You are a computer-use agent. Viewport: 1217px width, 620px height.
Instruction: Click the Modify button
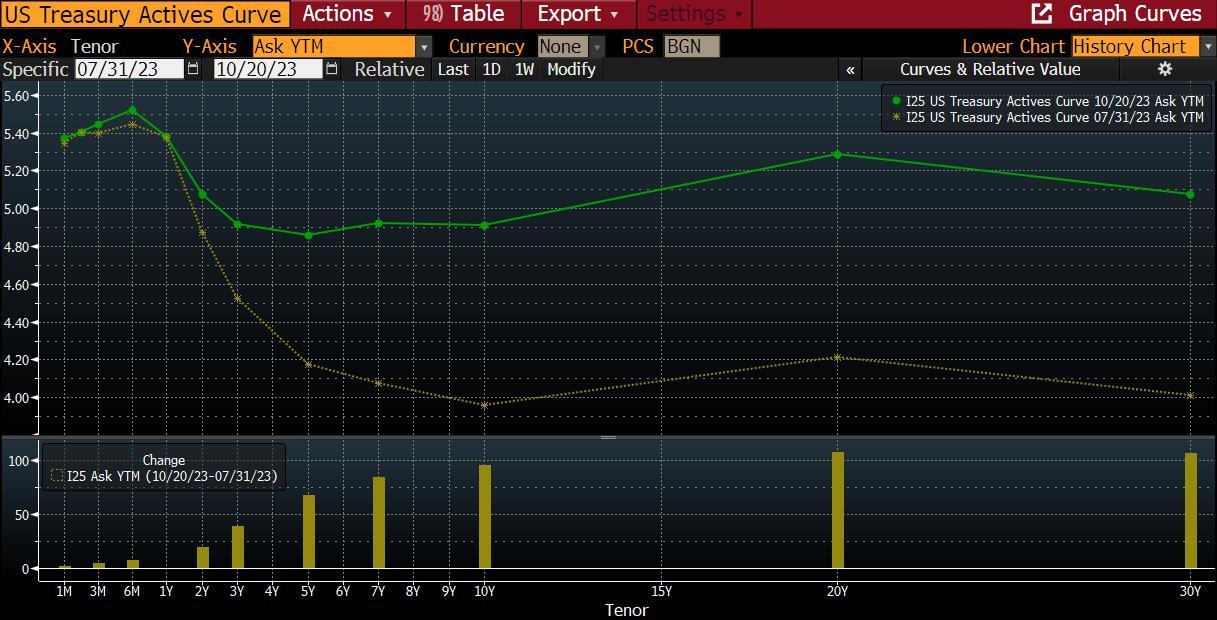point(571,69)
